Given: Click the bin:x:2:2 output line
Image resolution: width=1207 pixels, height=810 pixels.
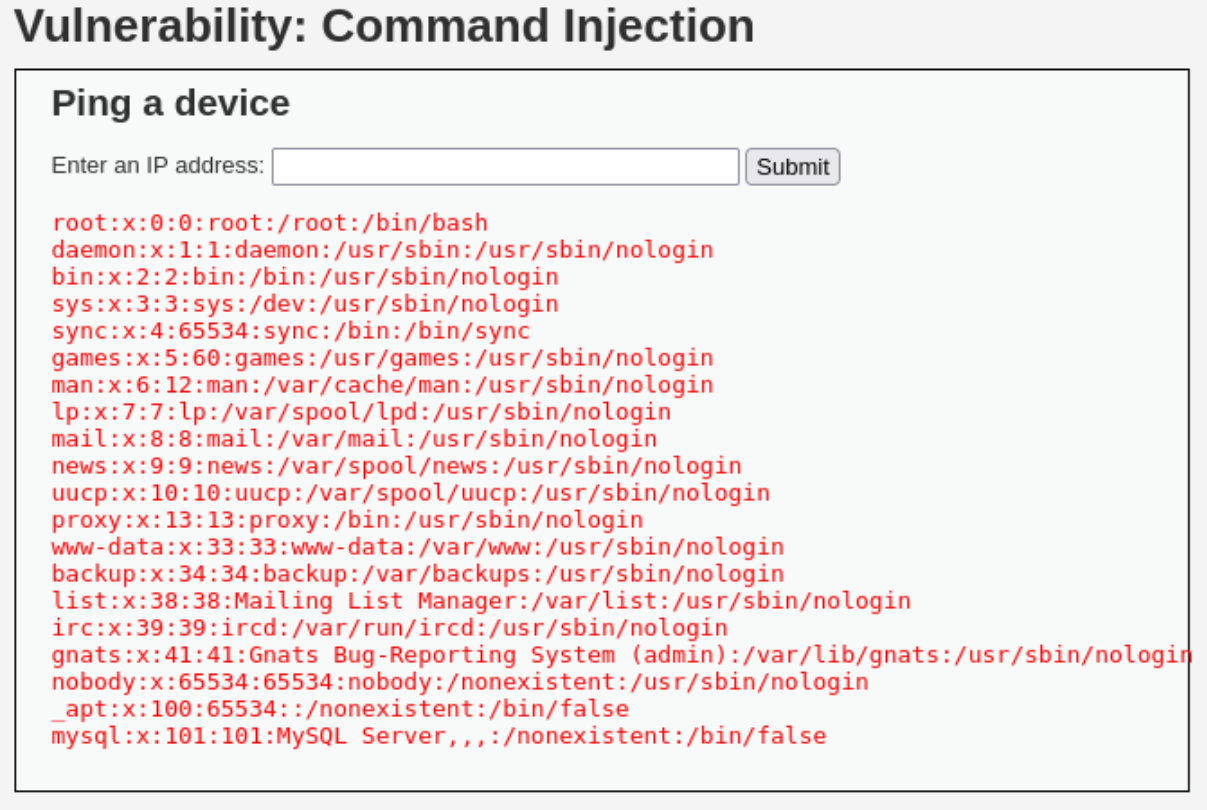Looking at the screenshot, I should click(305, 277).
